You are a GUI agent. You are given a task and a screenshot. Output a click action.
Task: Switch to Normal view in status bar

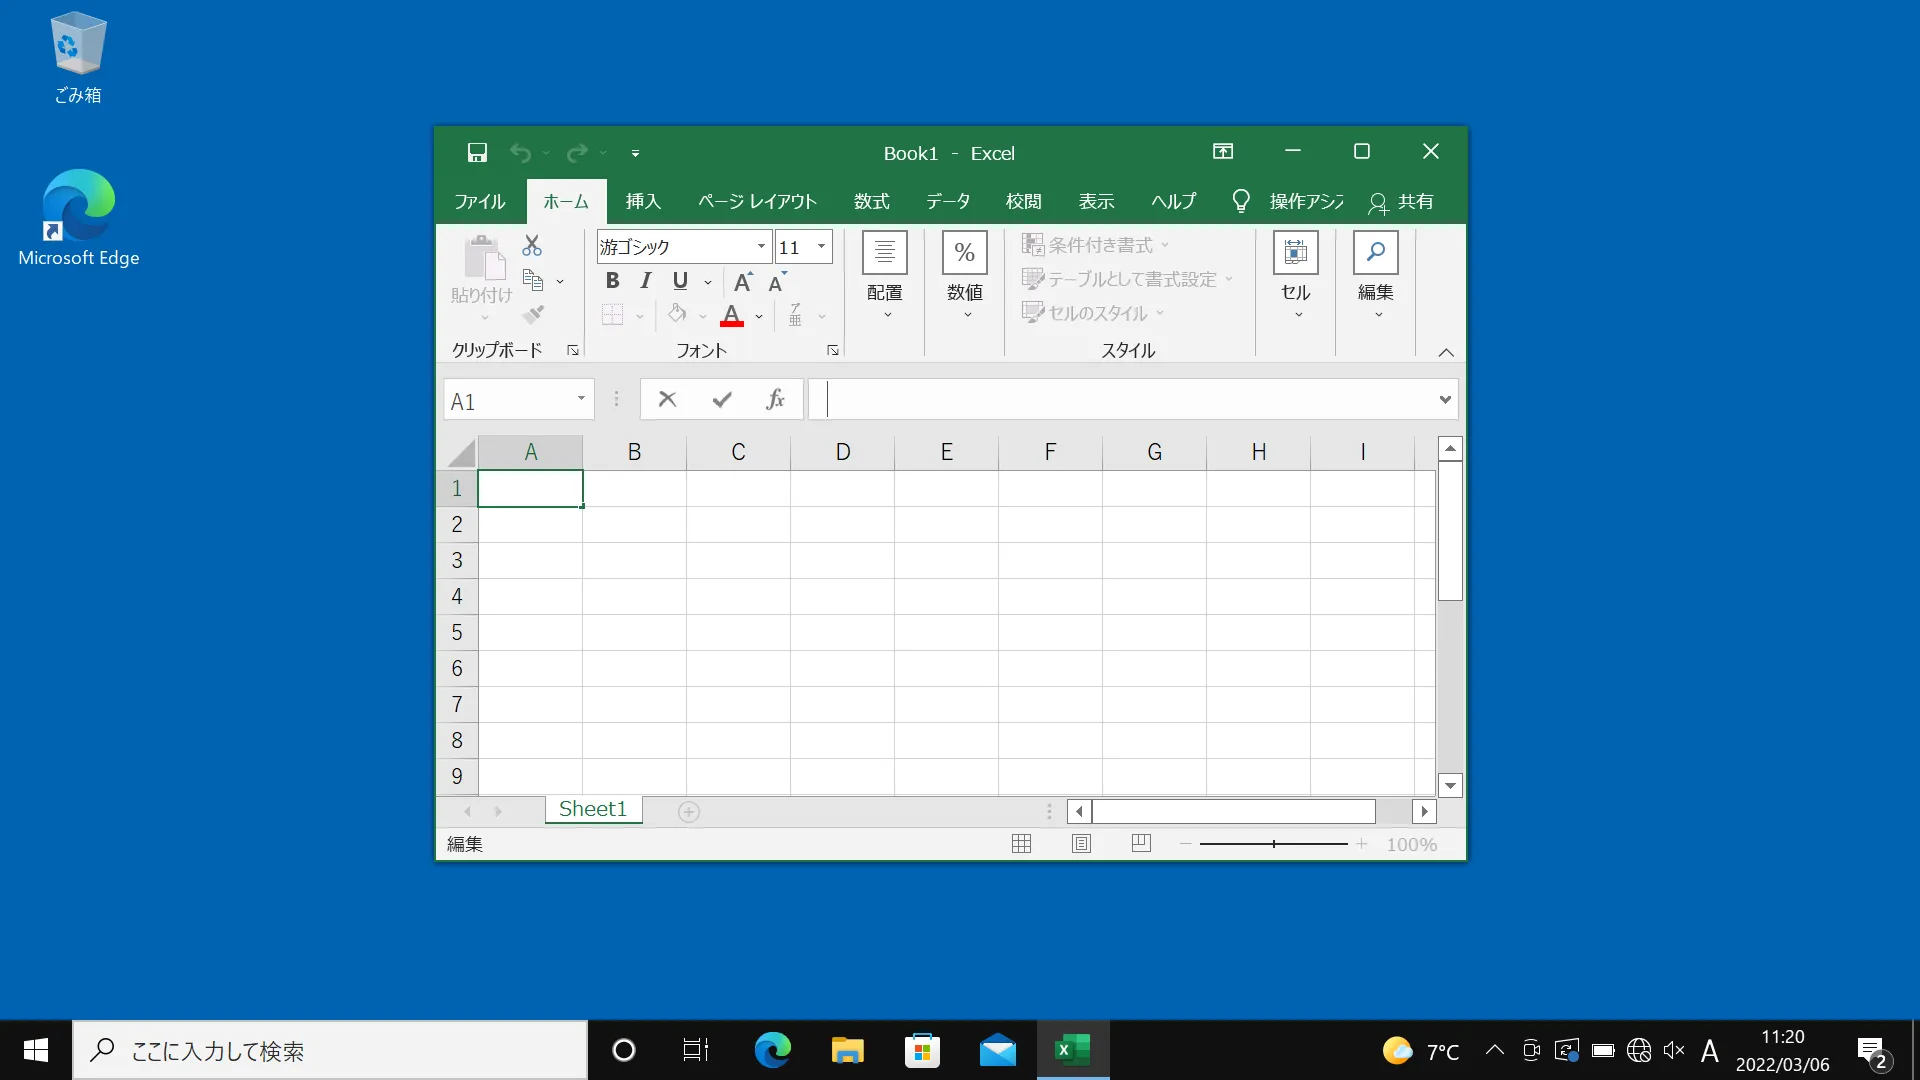coord(1021,844)
